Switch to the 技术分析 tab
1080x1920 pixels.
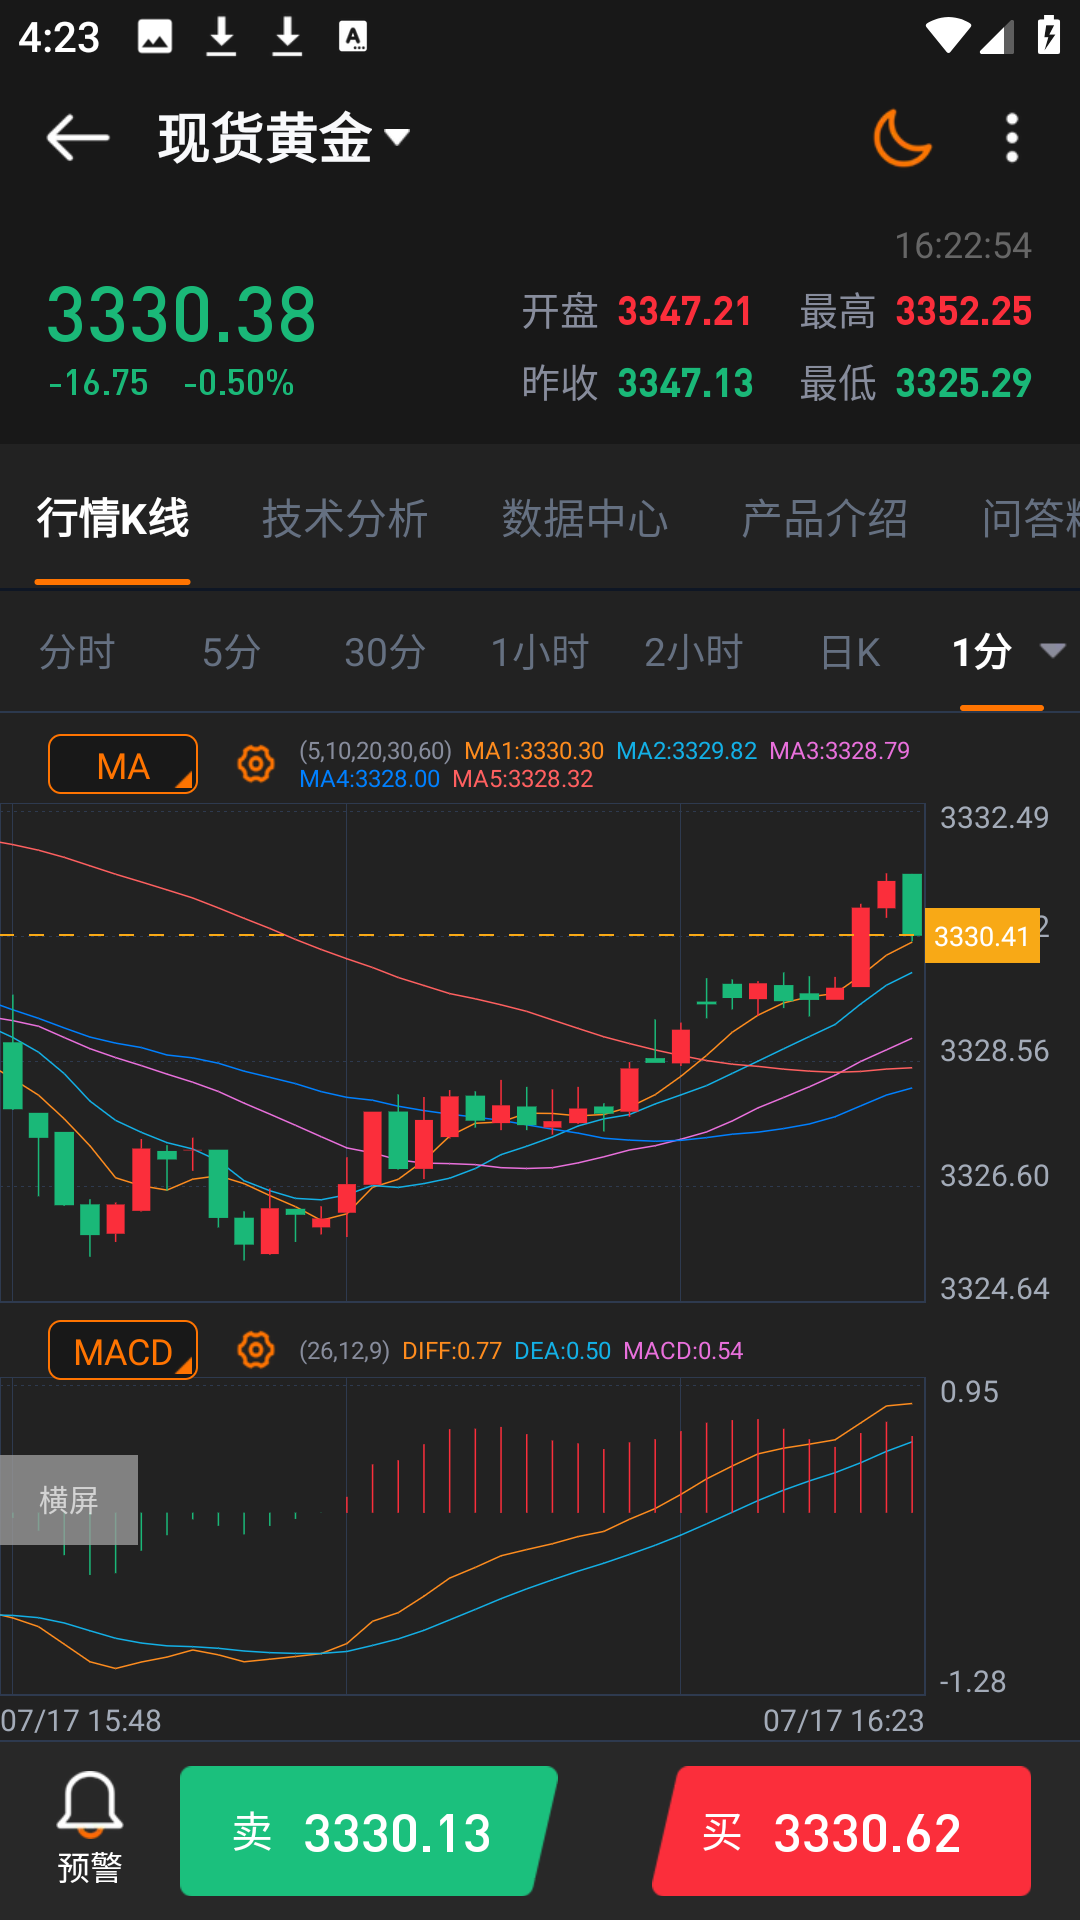pos(345,519)
